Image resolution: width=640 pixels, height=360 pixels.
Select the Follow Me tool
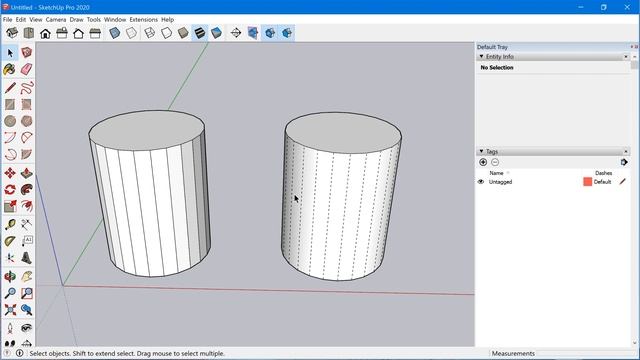pyautogui.click(x=27, y=189)
